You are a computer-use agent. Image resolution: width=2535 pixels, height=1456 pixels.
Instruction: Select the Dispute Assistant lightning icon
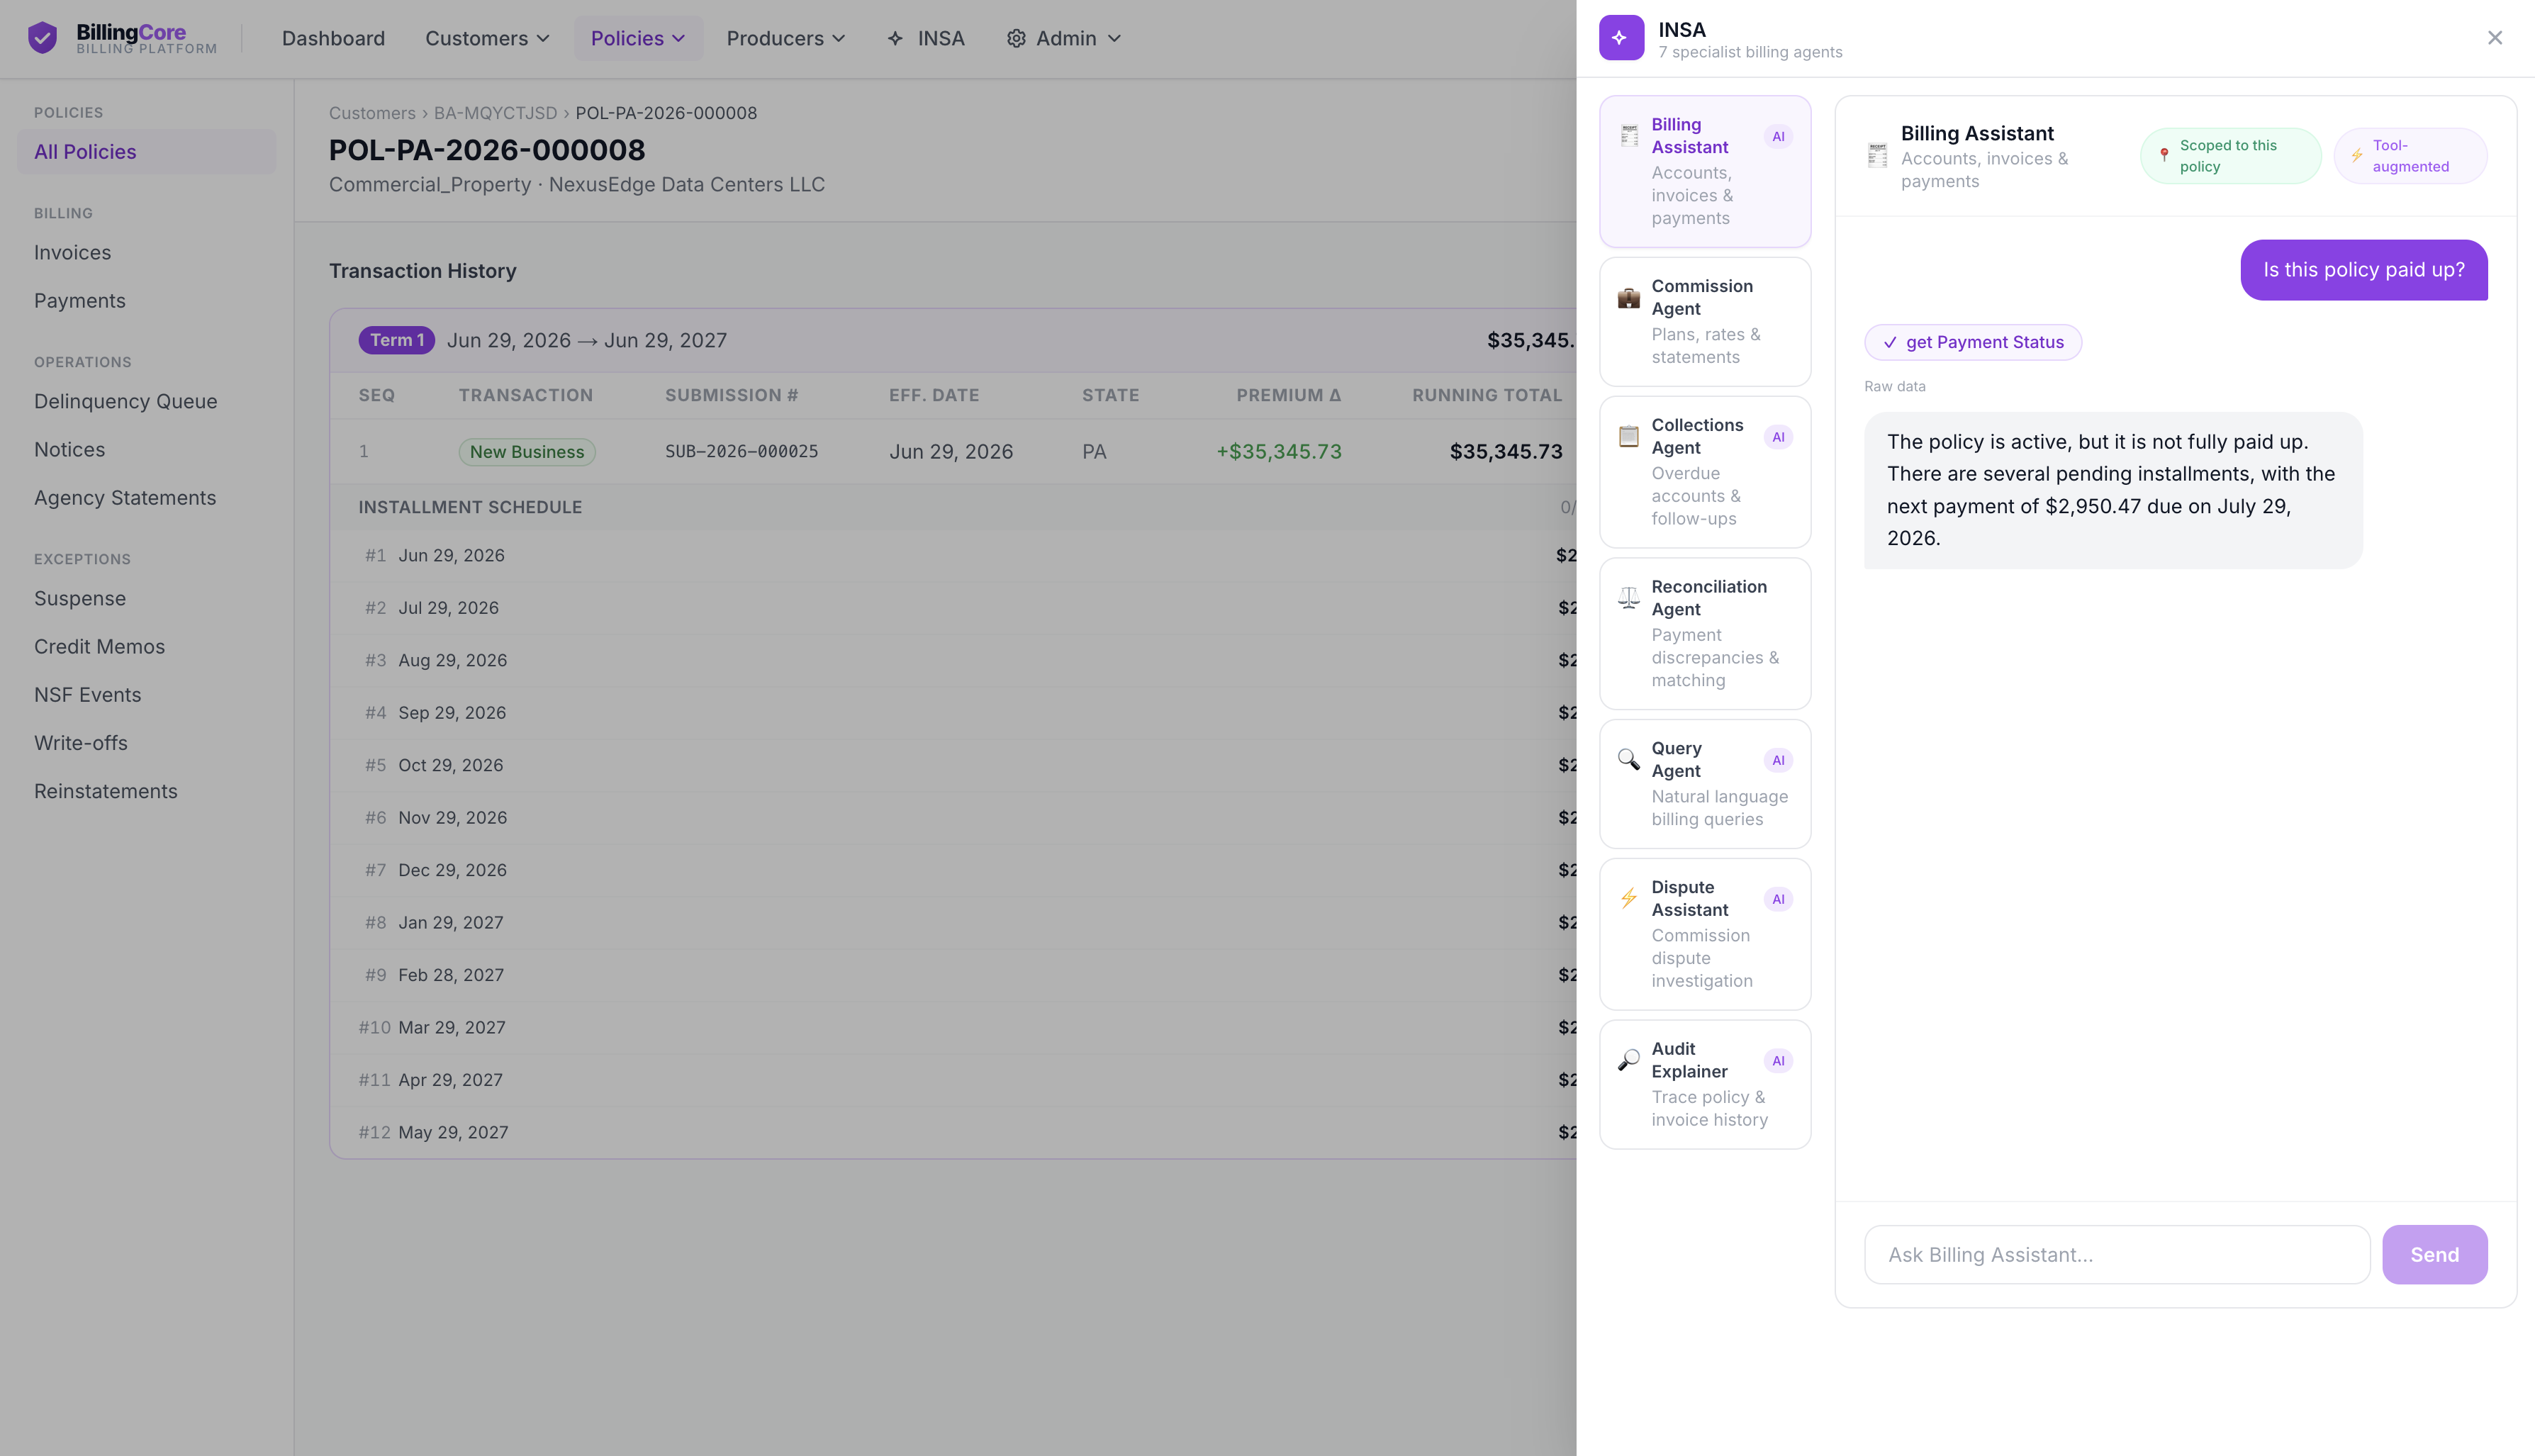(x=1629, y=898)
